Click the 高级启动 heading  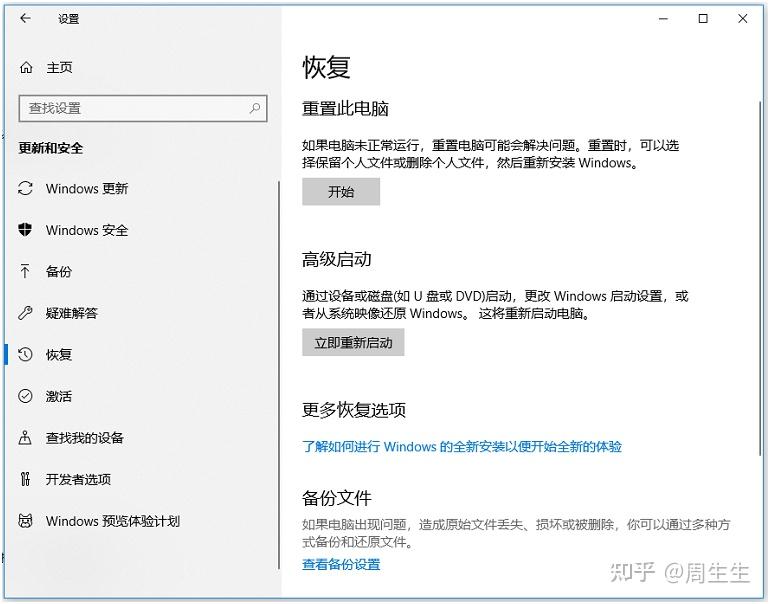(336, 259)
